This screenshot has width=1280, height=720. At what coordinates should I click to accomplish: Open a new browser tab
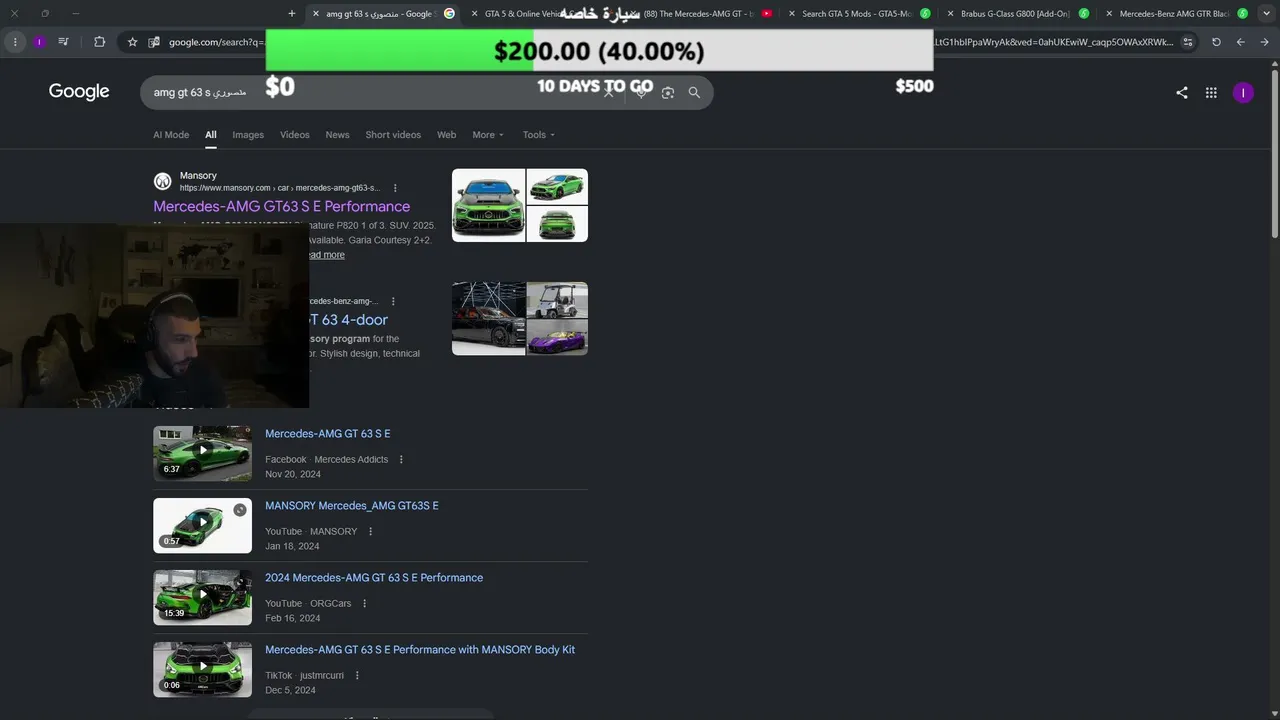click(x=292, y=14)
